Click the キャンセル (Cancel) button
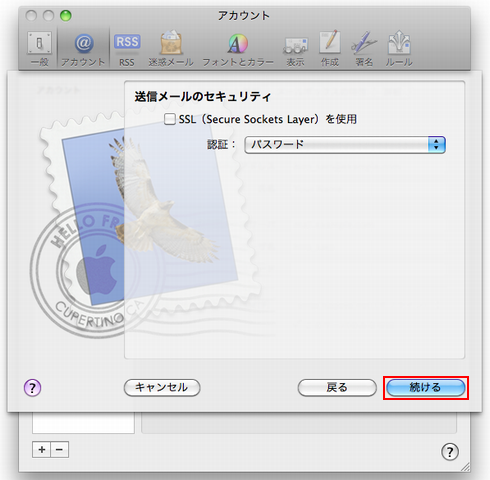The height and width of the screenshot is (480, 490). tap(162, 388)
